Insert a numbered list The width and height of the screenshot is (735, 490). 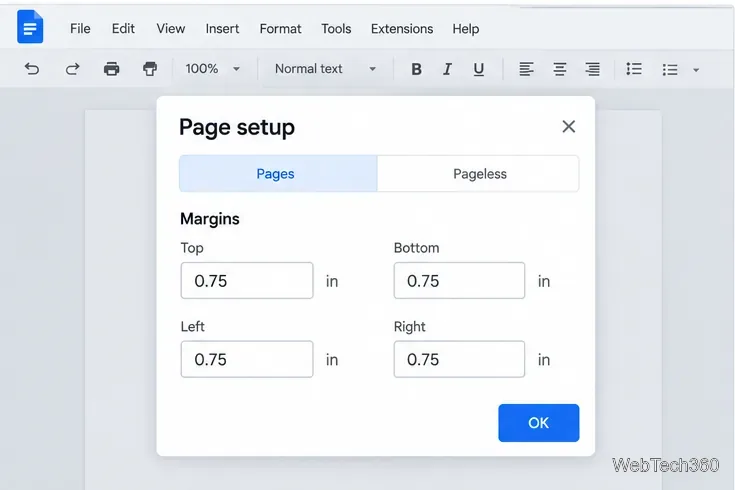[x=634, y=69]
